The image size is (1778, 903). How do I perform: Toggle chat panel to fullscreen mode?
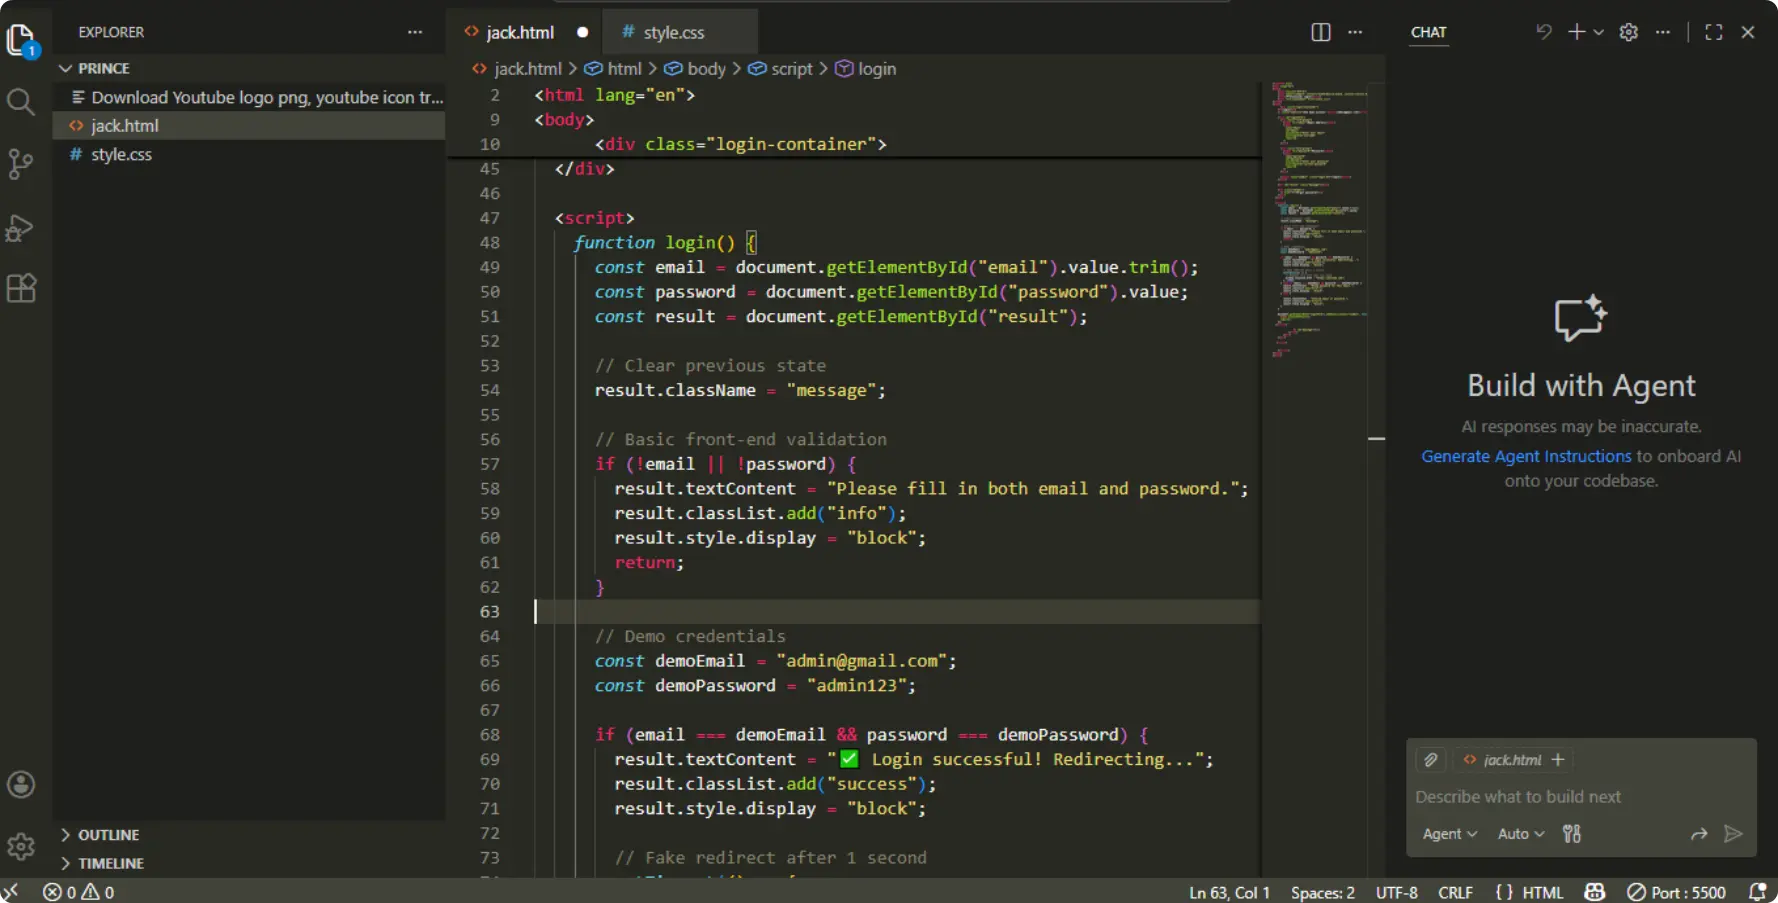(x=1712, y=32)
